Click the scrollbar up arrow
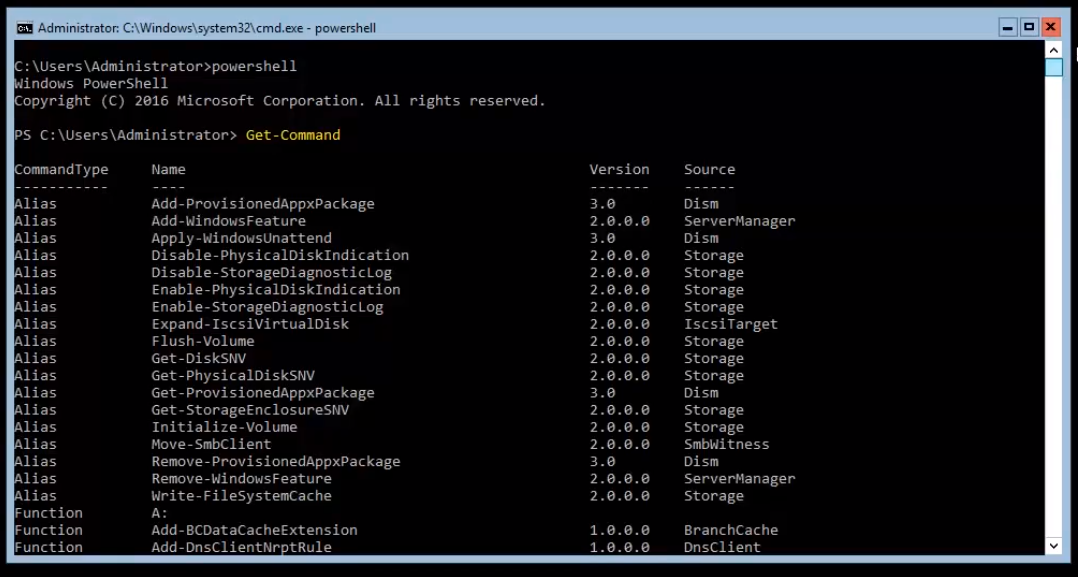The width and height of the screenshot is (1078, 577). tap(1053, 49)
